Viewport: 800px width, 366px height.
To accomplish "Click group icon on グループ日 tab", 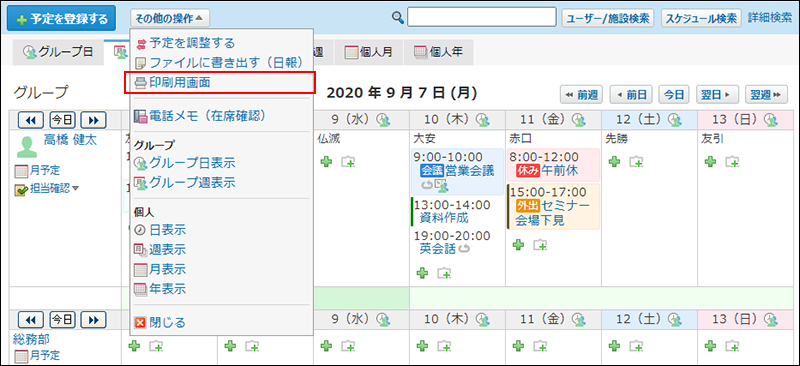I will (x=30, y=52).
